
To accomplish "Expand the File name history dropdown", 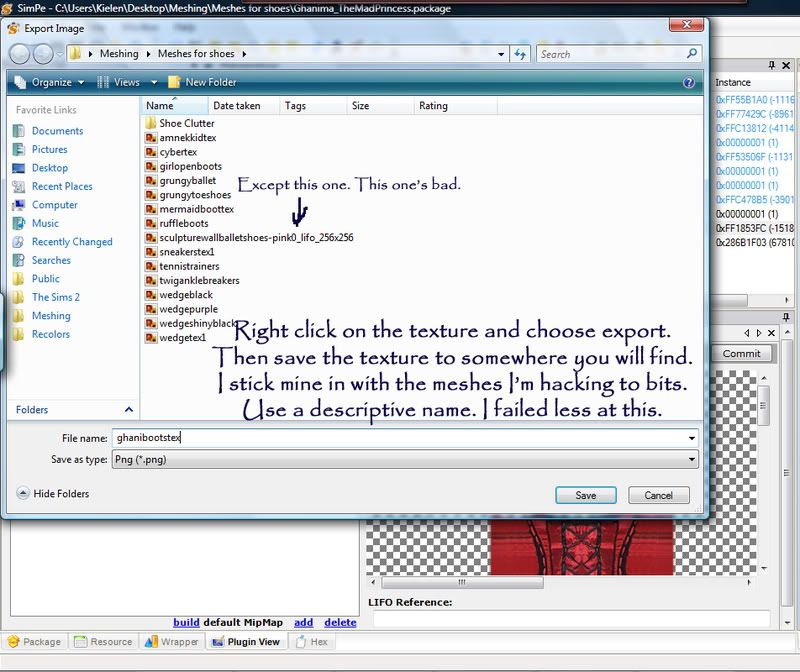I will point(691,438).
